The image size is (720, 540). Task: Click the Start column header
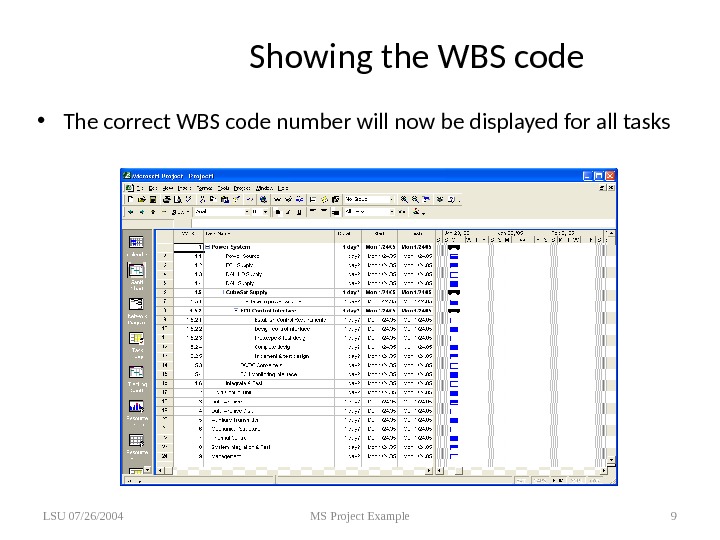(379, 234)
